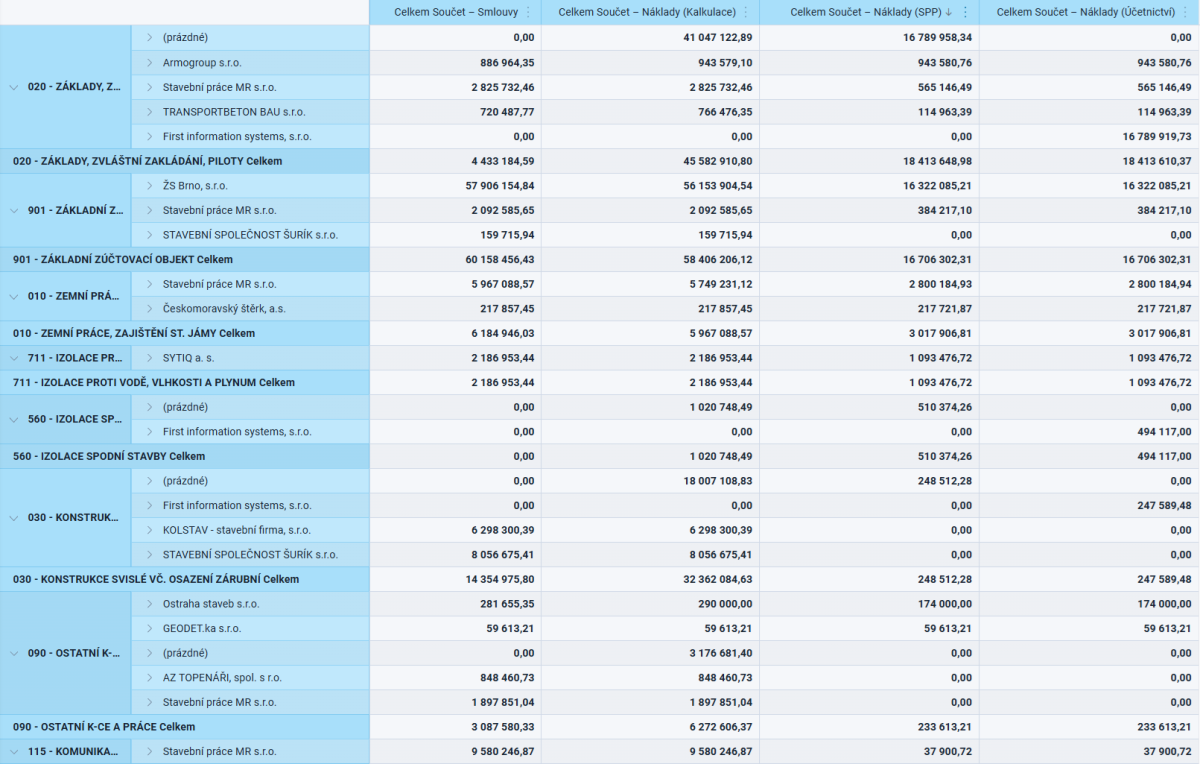The height and width of the screenshot is (764, 1200).
Task: Select the 901 - ZÁKLADNÍ ZÚČTOVACÍ OBJEKT Celkem row
Action: 600,259
